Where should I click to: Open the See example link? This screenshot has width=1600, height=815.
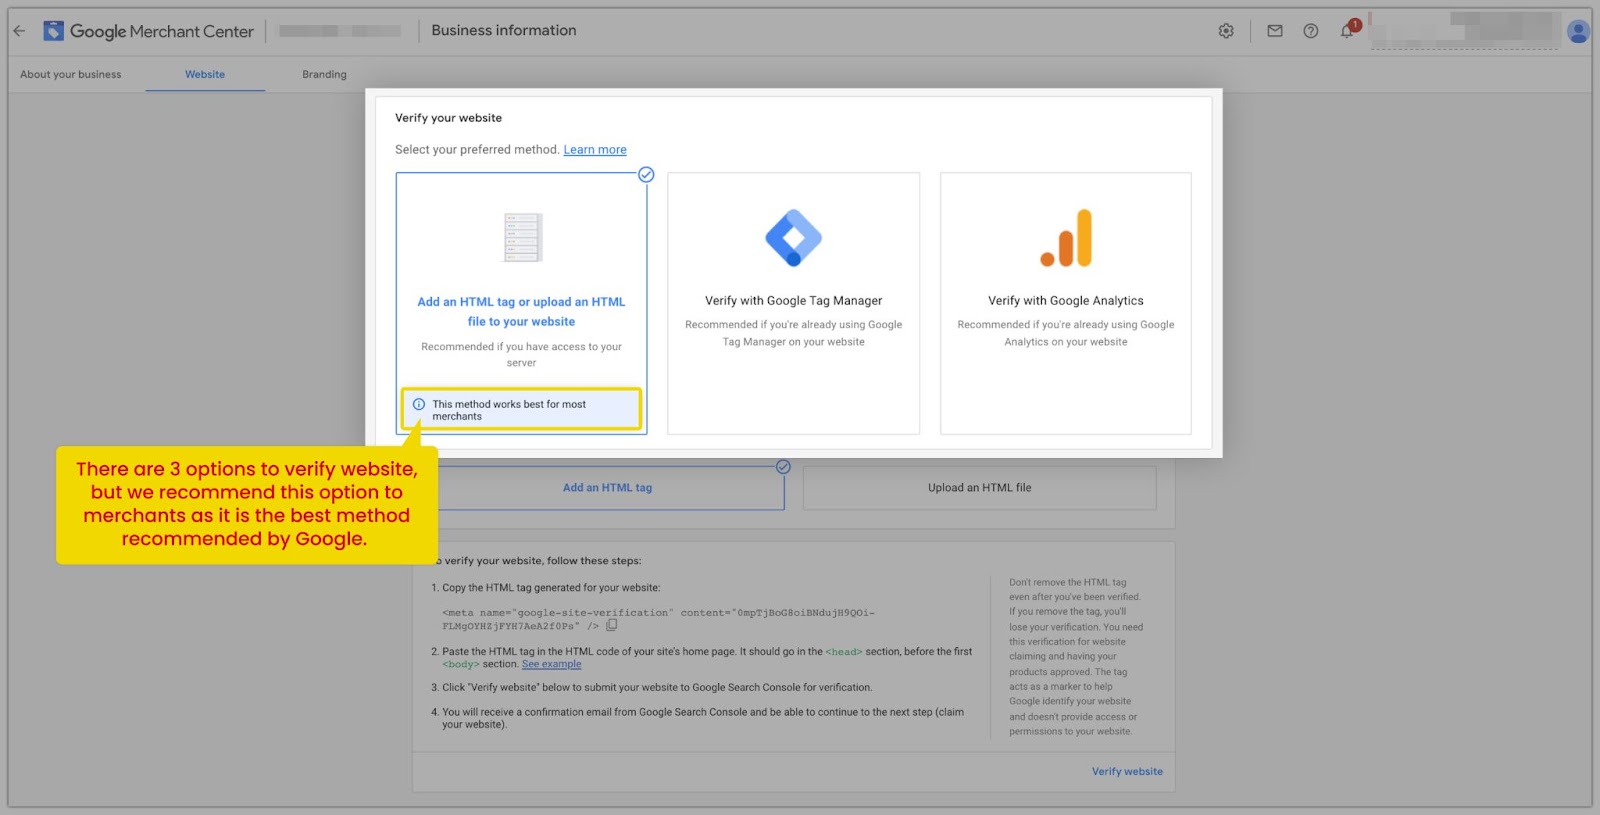tap(551, 664)
